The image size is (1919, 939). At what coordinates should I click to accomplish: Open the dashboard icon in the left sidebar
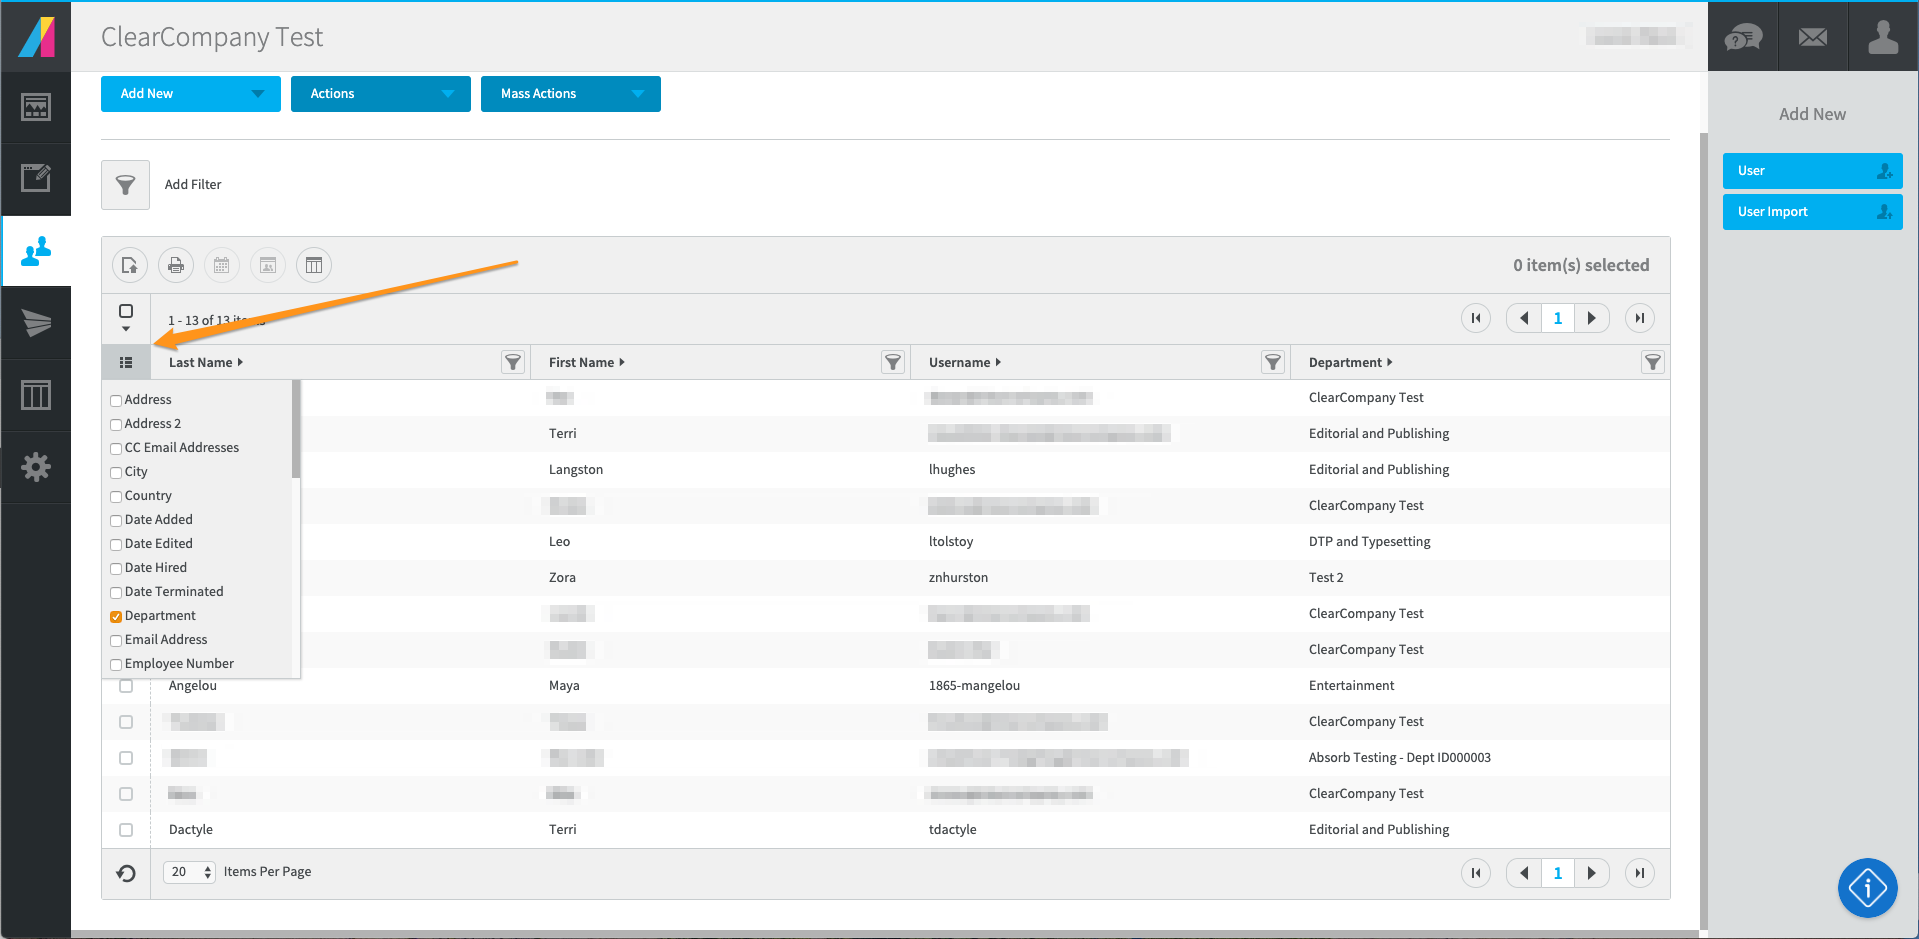point(36,107)
